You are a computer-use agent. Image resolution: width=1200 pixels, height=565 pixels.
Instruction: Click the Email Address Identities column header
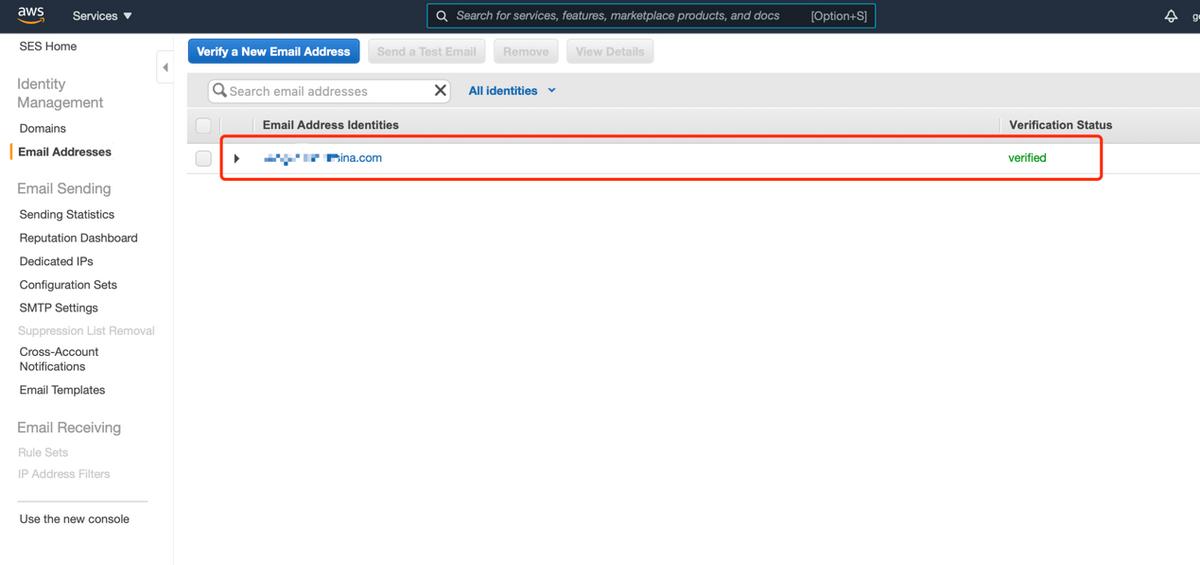tap(330, 125)
